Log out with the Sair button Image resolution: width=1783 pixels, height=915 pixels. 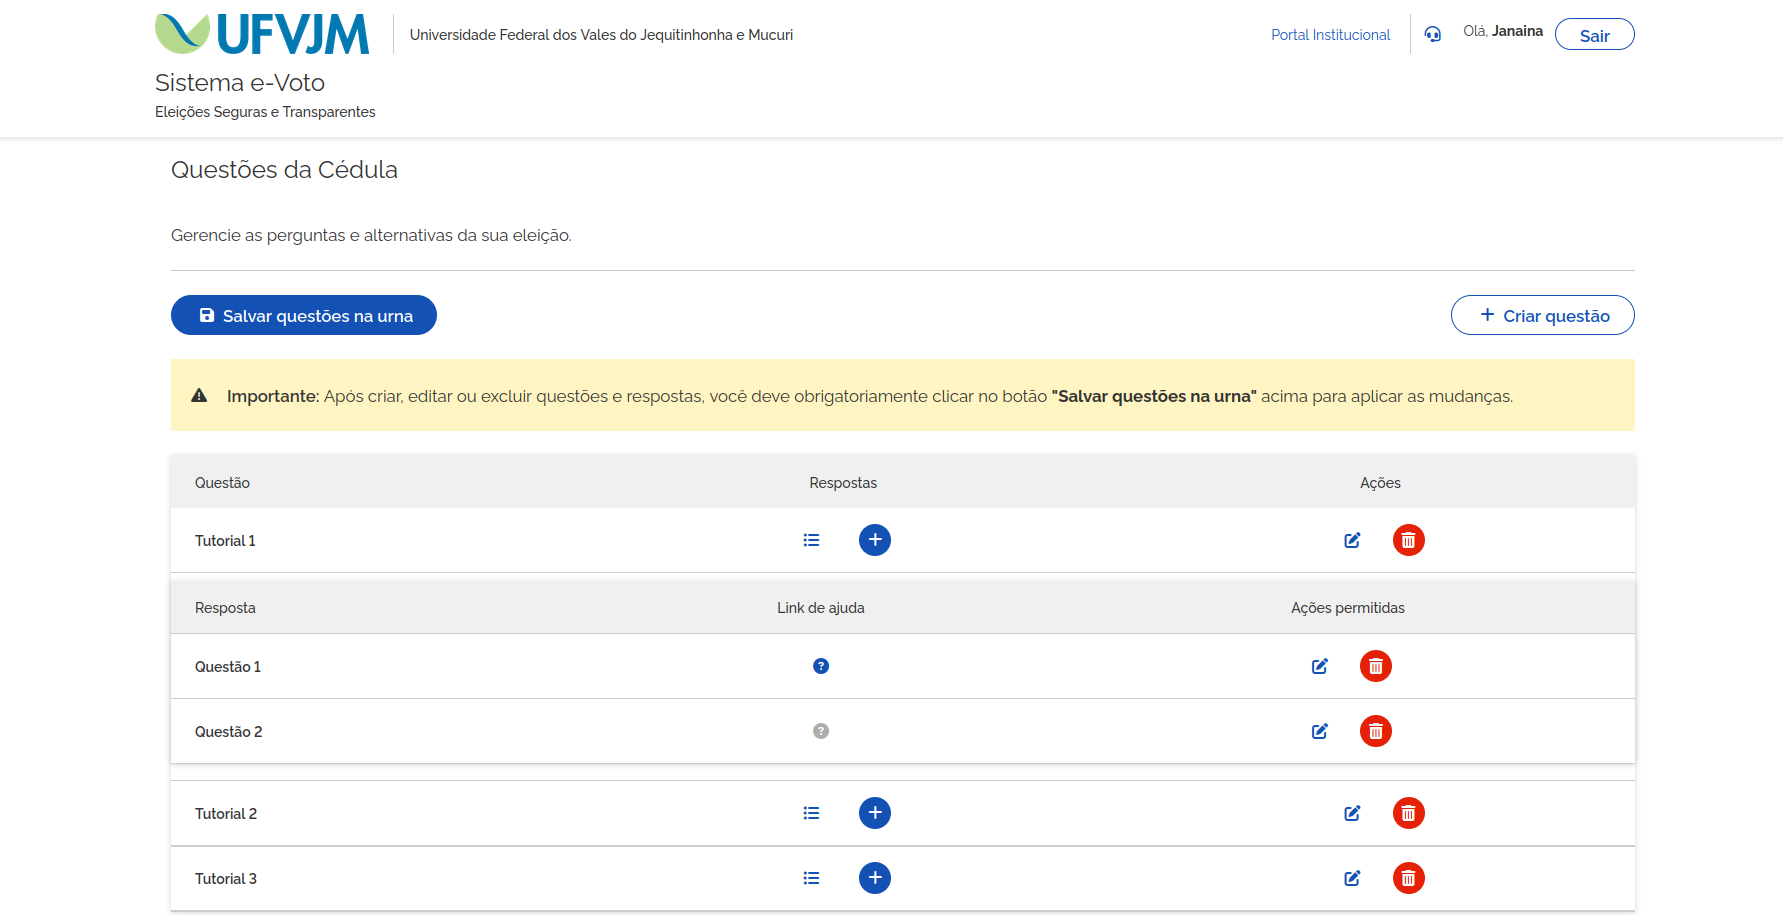(1595, 35)
